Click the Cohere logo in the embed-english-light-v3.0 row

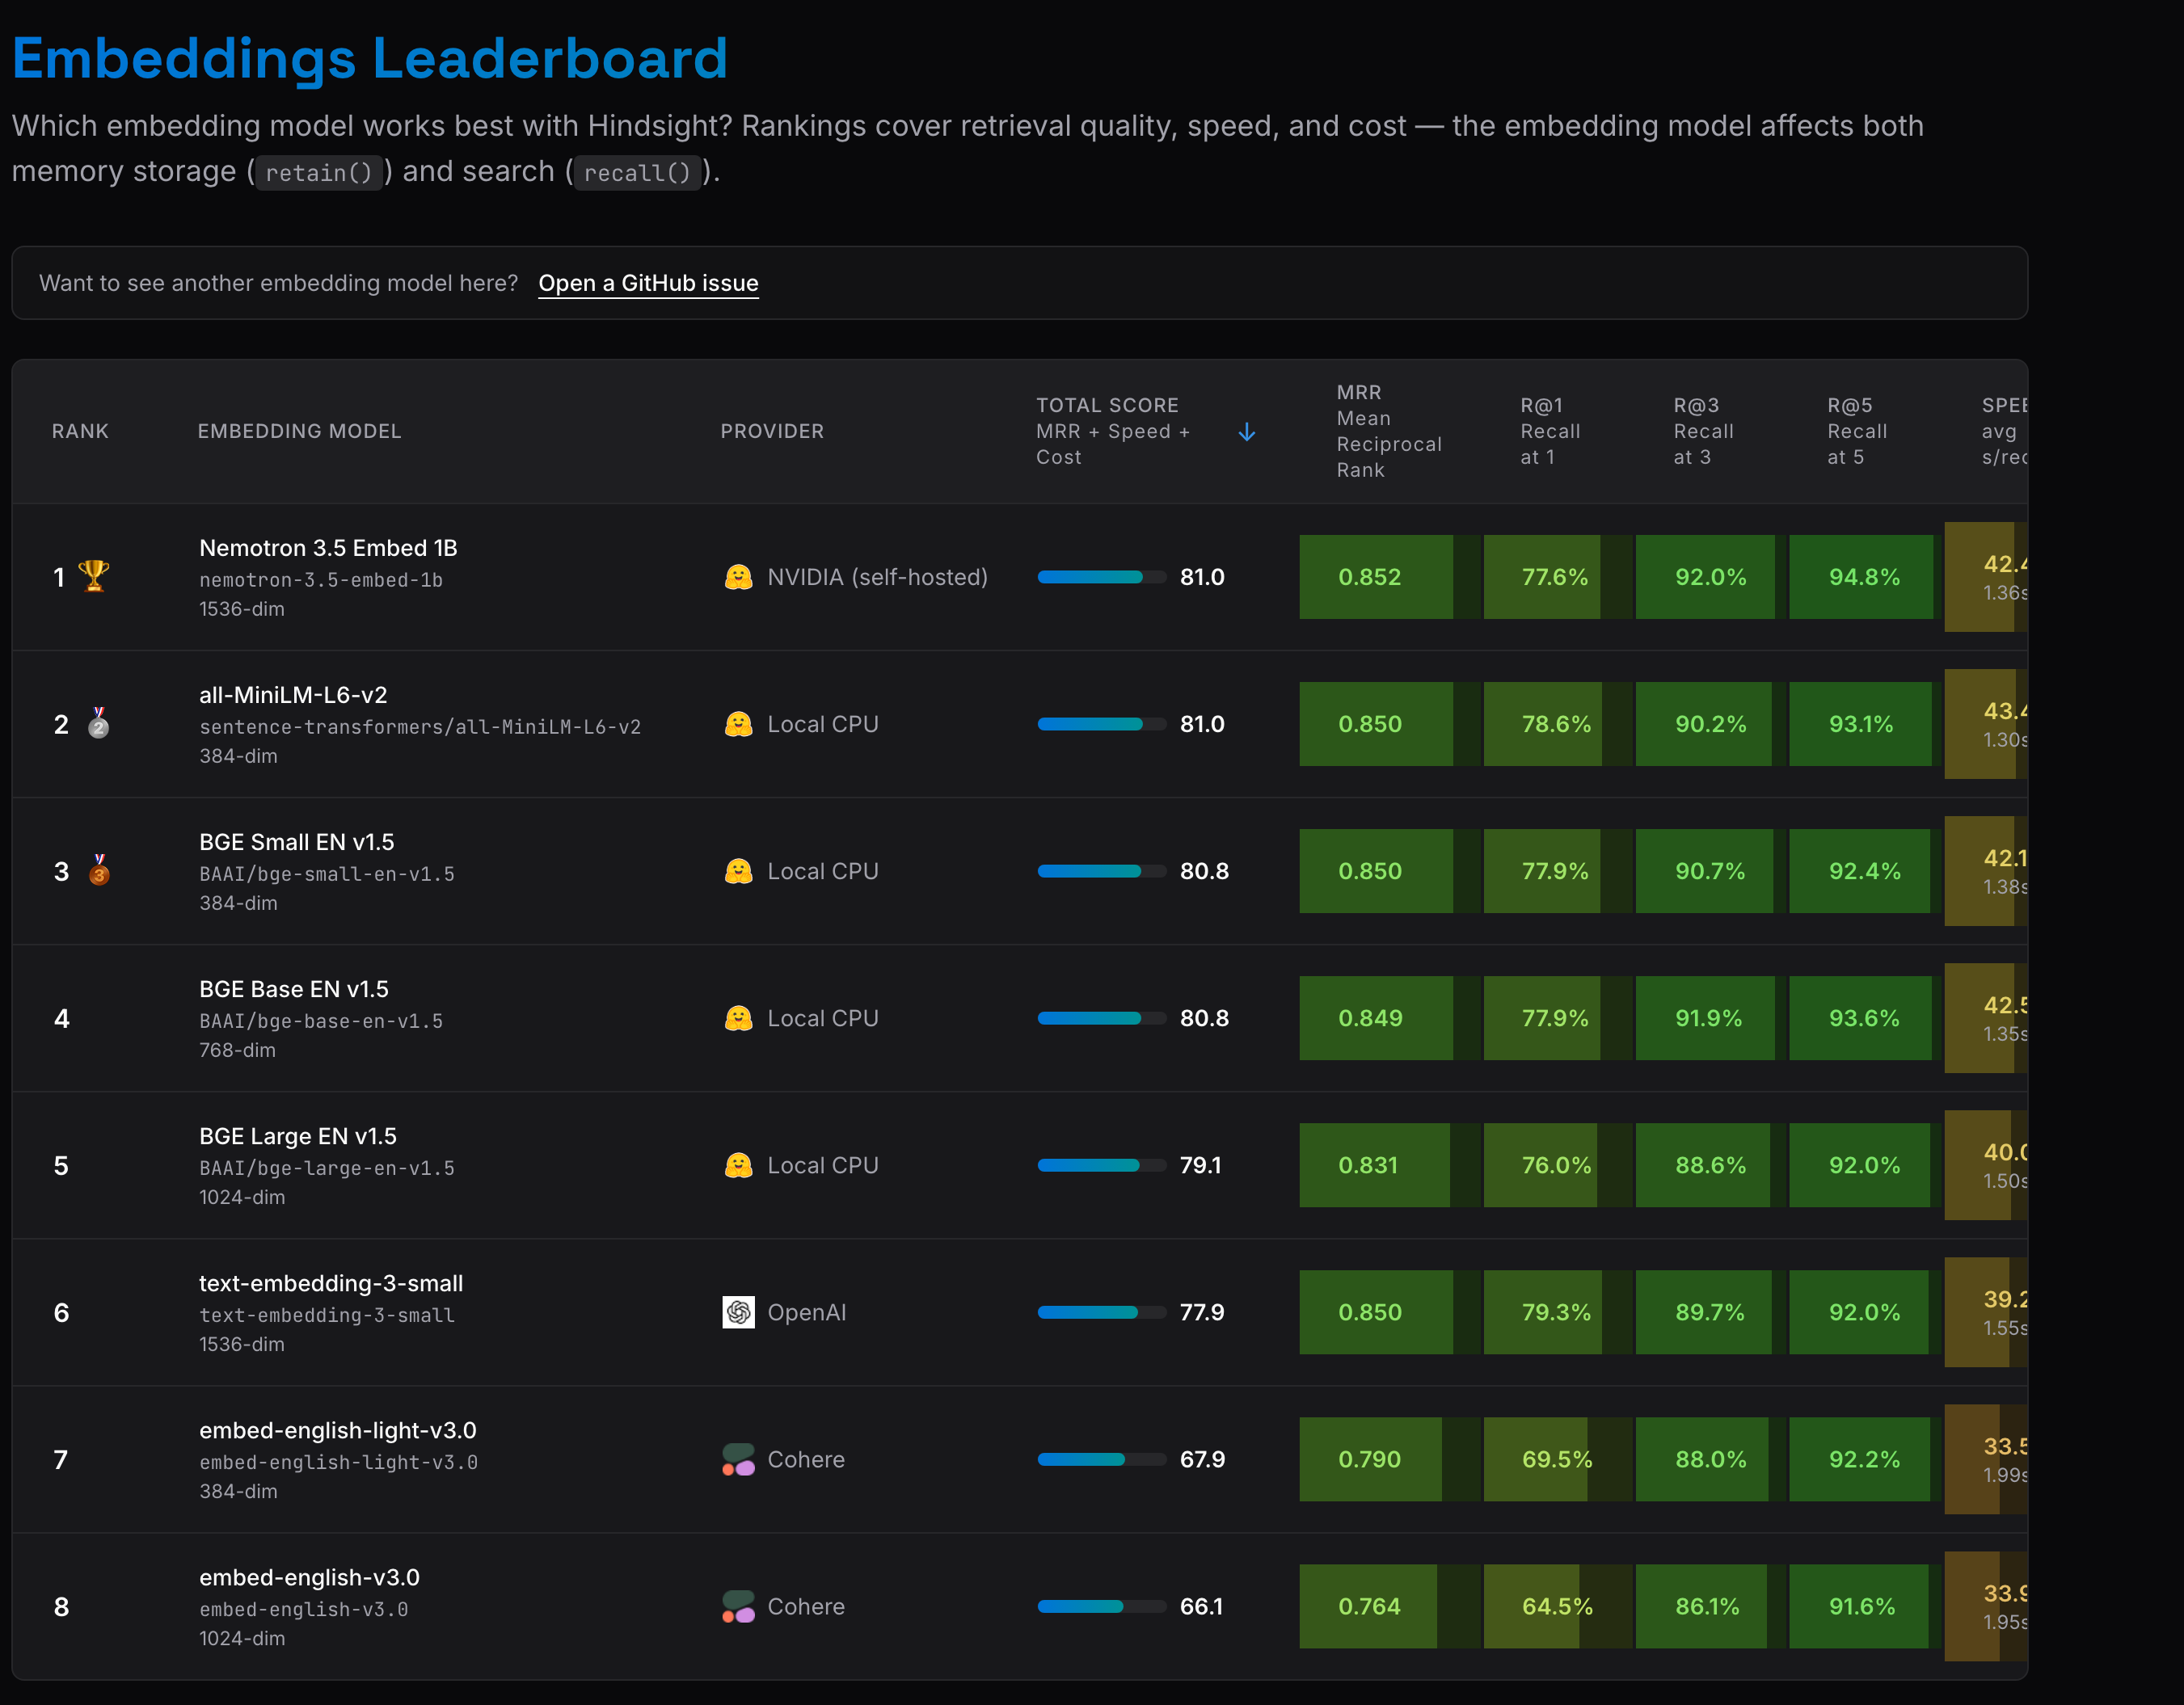pyautogui.click(x=738, y=1459)
